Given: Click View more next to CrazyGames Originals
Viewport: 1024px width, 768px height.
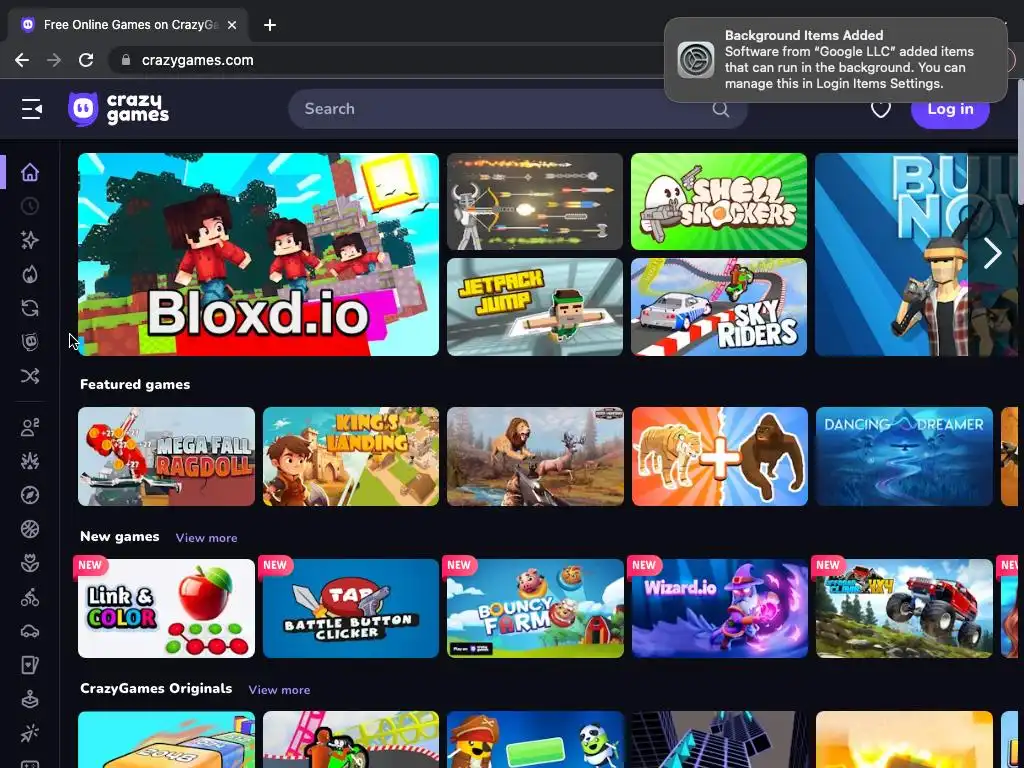Looking at the screenshot, I should (x=280, y=690).
